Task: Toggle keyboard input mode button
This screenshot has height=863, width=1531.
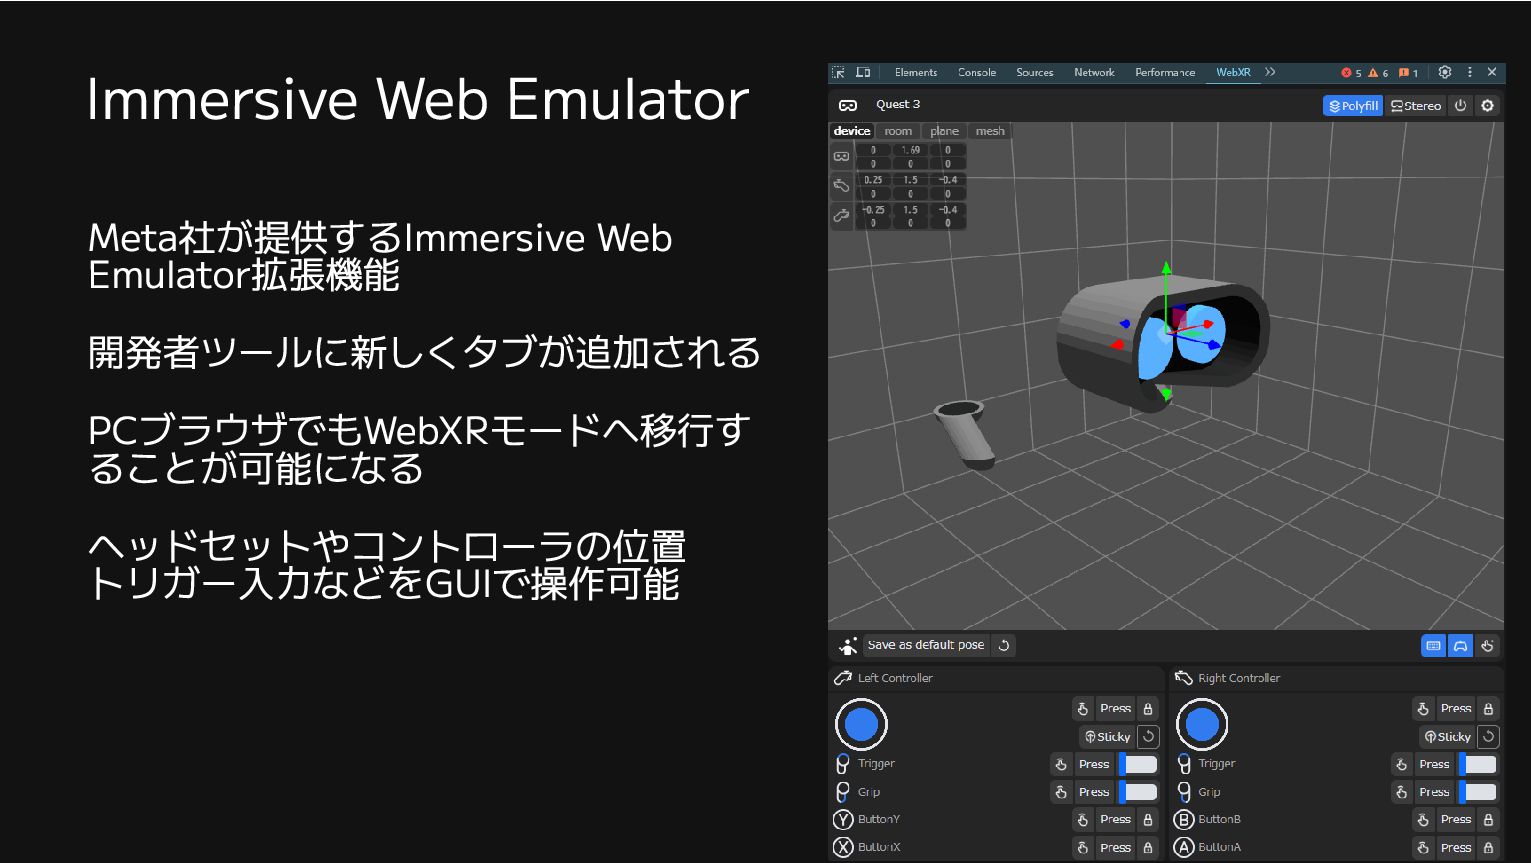Action: [1434, 646]
